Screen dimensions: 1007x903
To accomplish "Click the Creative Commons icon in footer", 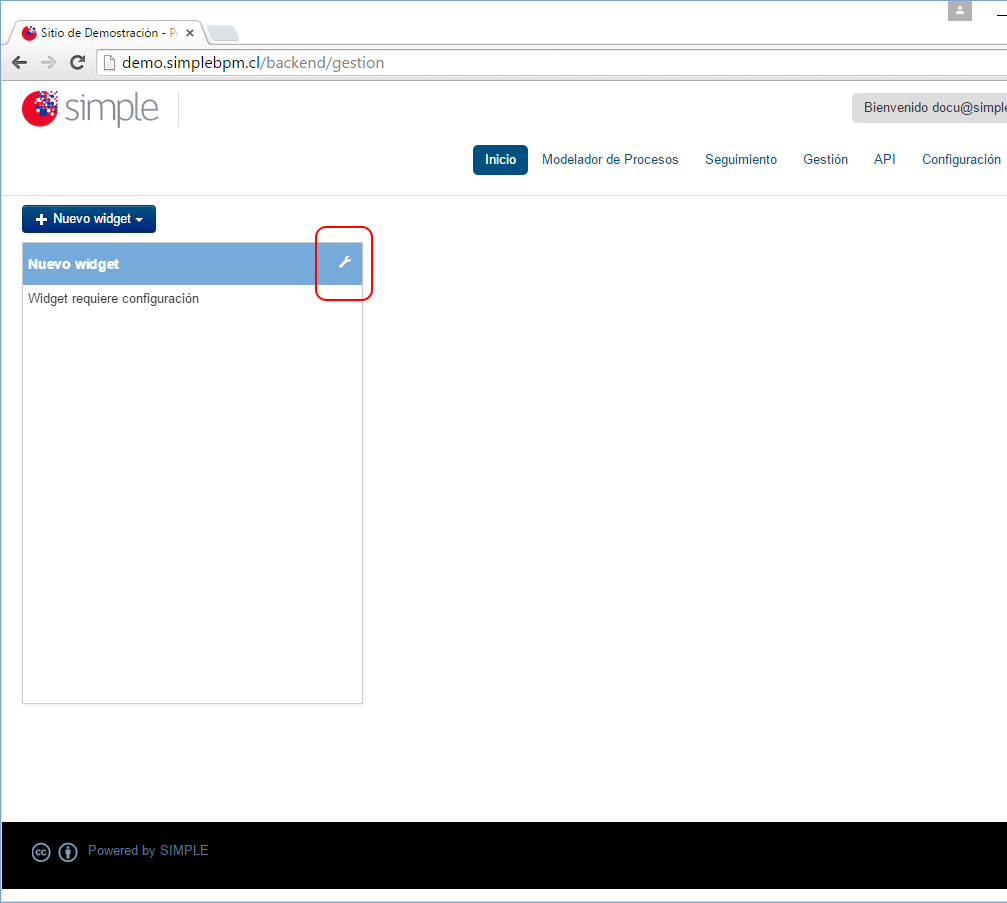I will tap(41, 852).
